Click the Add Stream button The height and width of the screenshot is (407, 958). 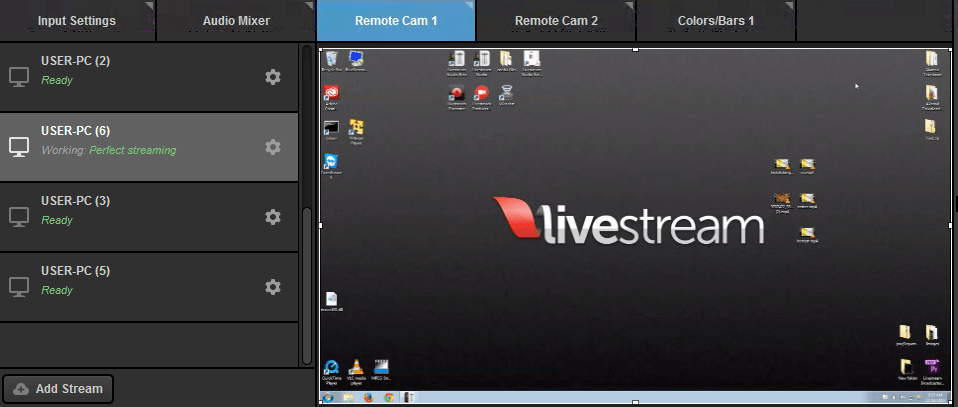tap(58, 388)
